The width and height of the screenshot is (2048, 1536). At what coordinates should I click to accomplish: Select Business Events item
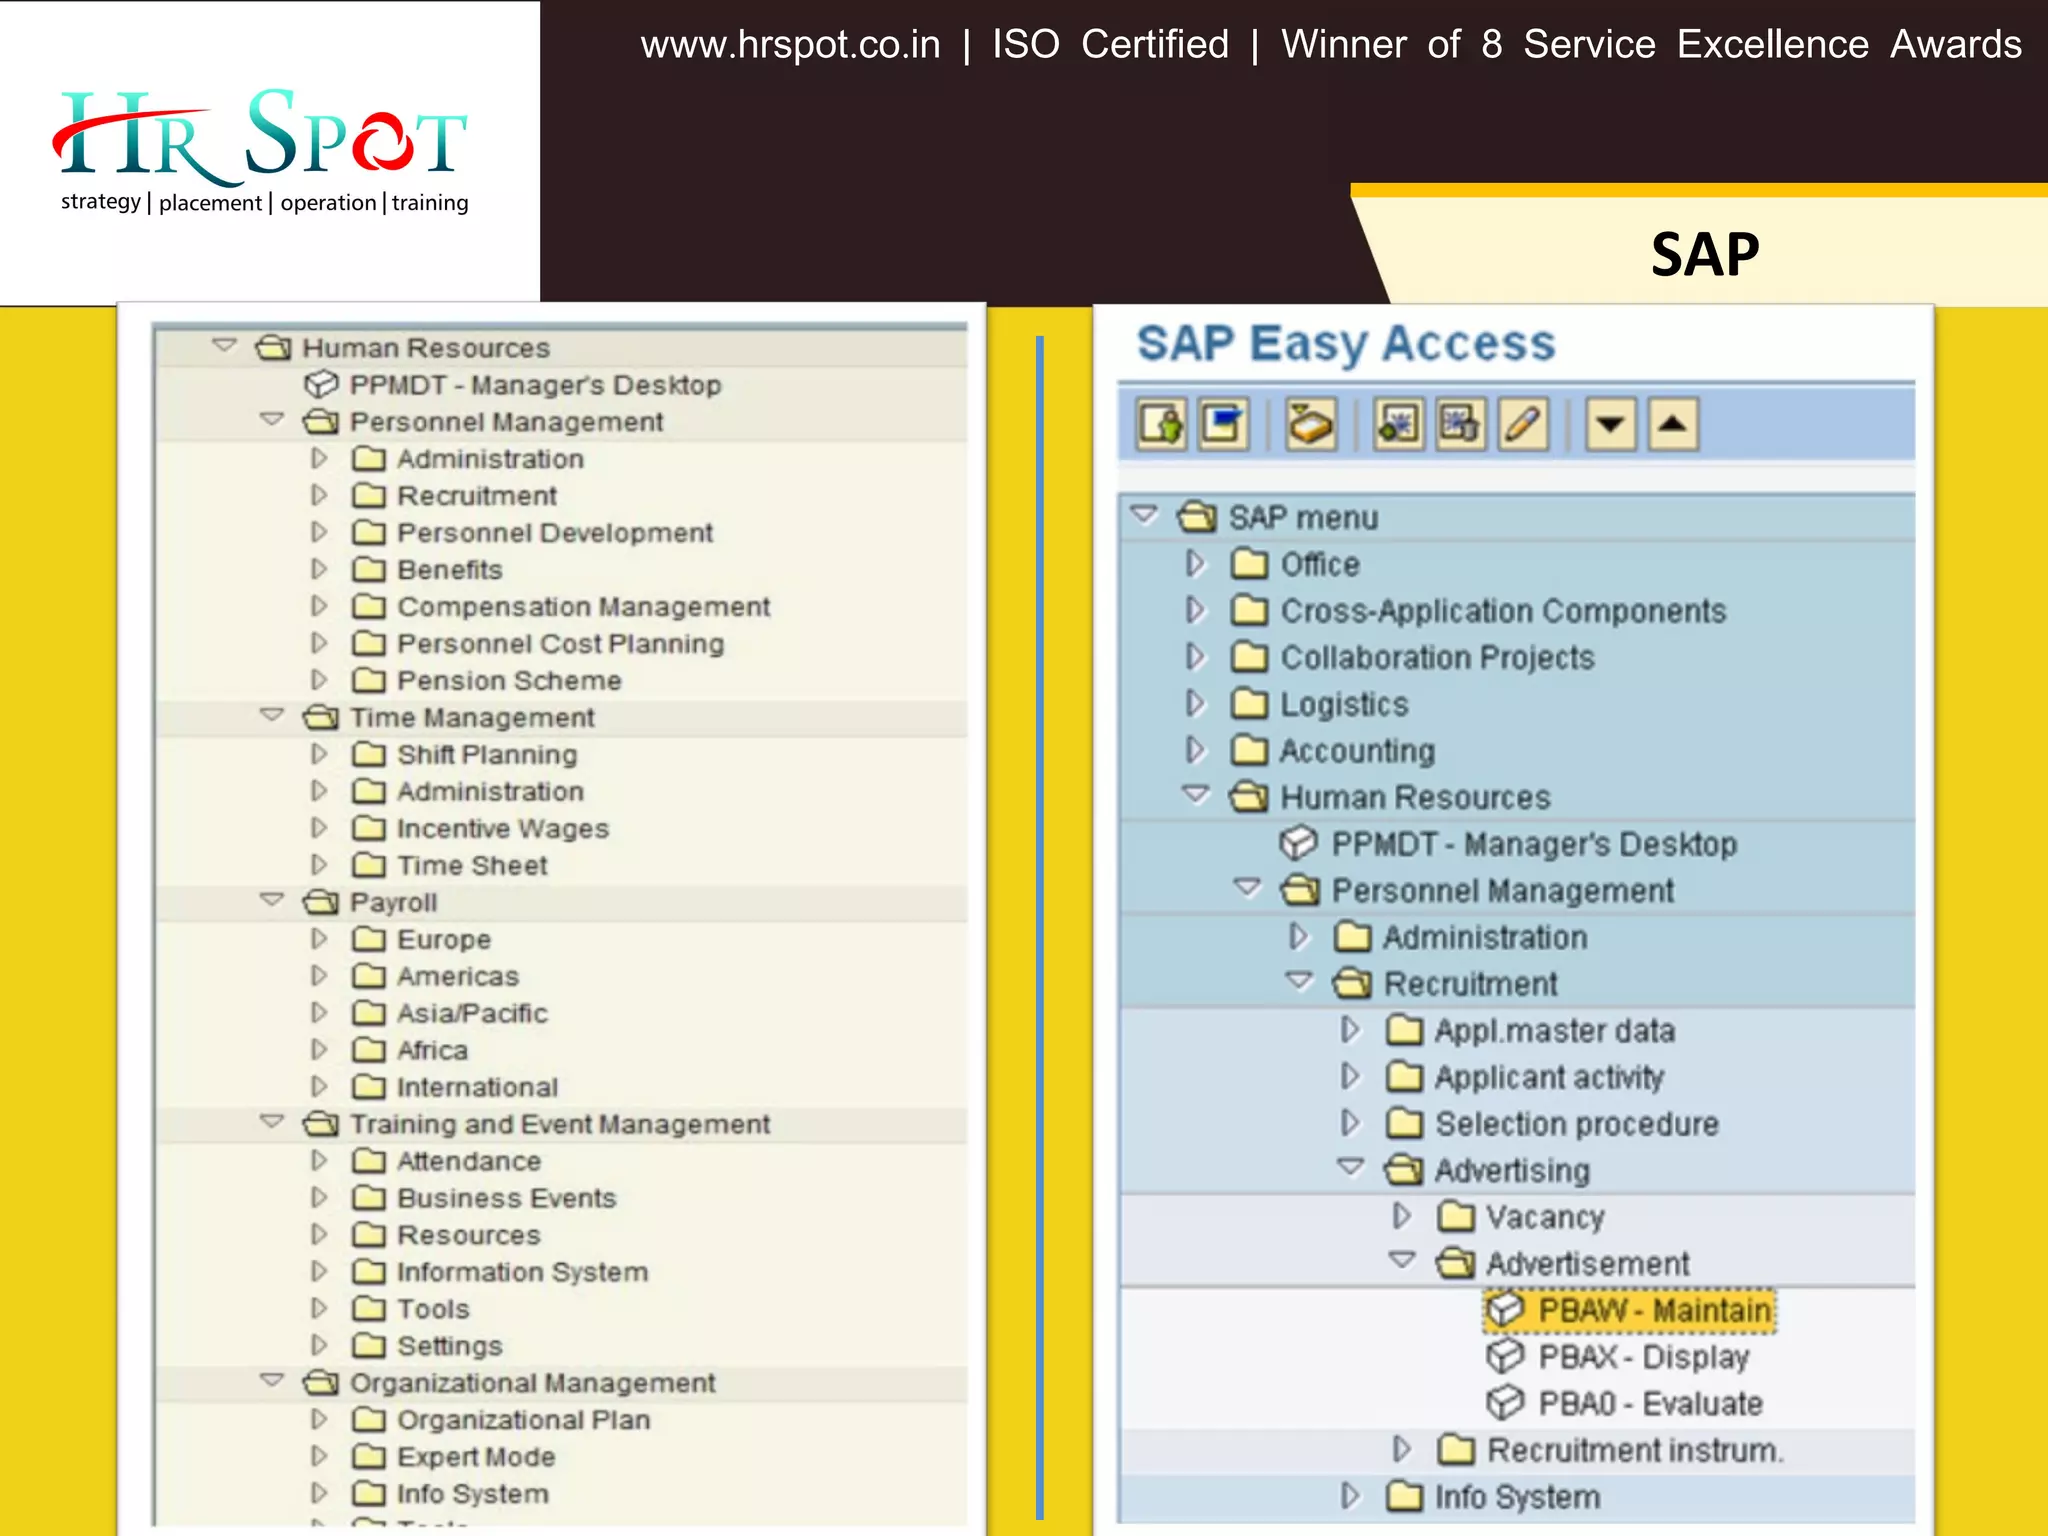tap(506, 1198)
